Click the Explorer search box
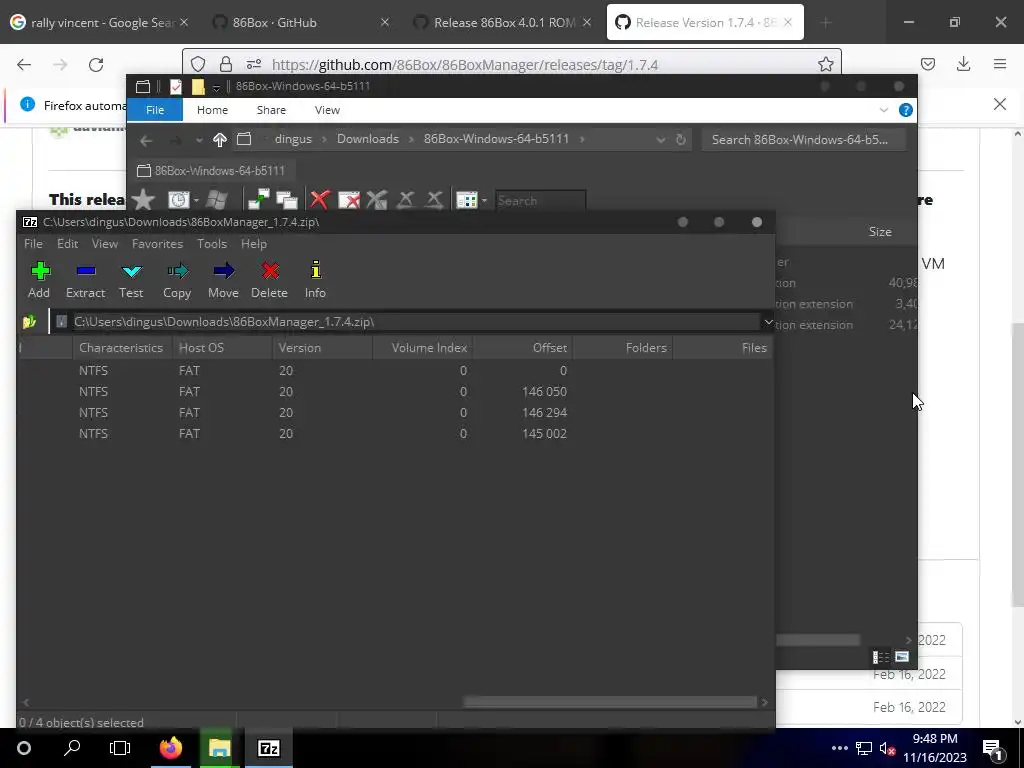This screenshot has width=1024, height=768. [x=804, y=140]
